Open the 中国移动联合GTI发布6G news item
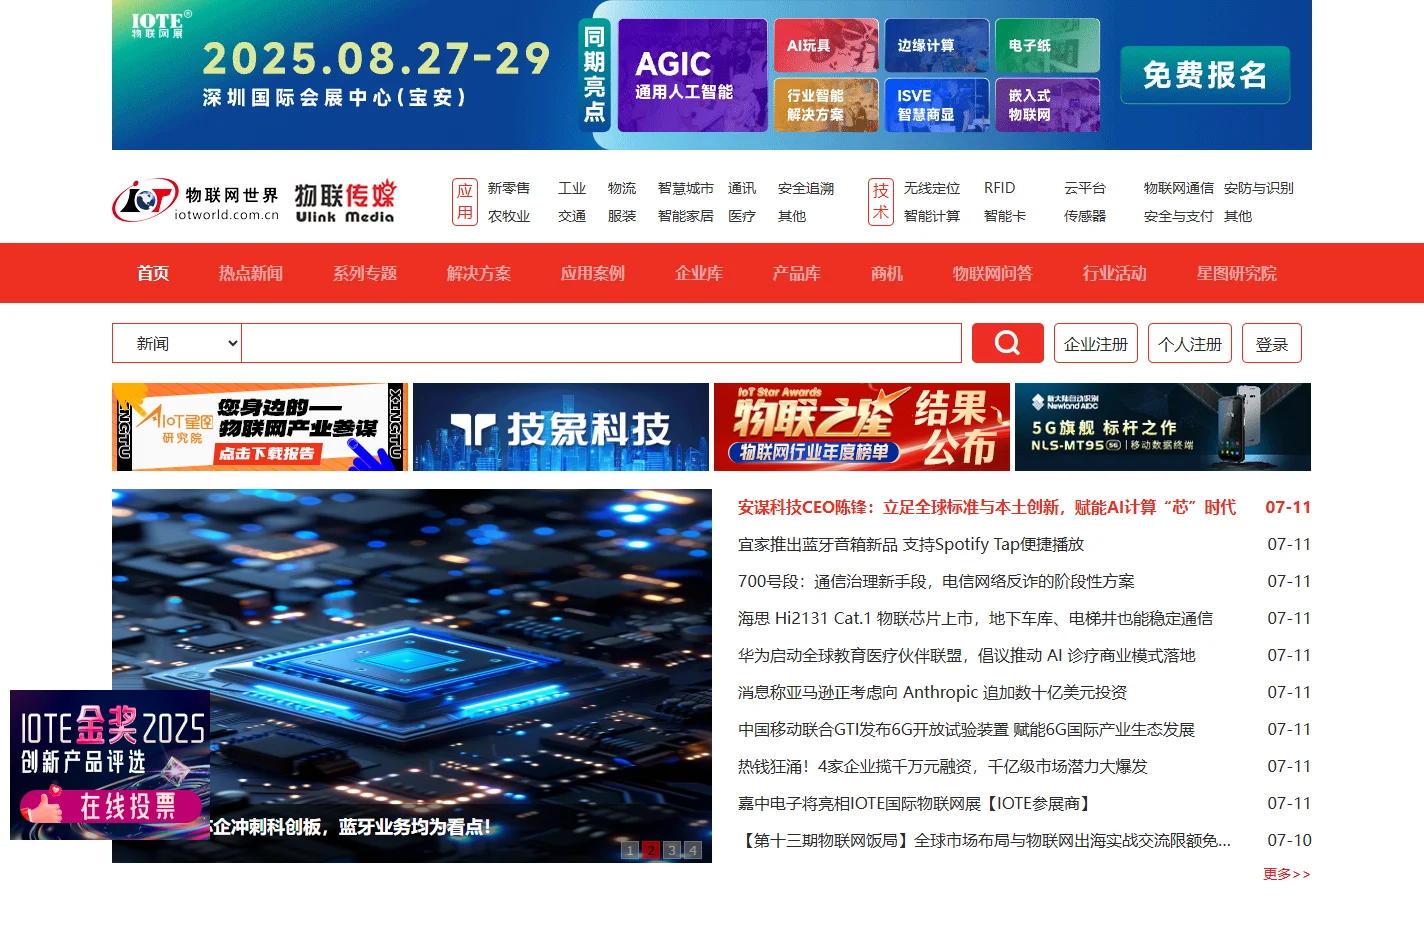This screenshot has width=1424, height=933. [x=967, y=729]
